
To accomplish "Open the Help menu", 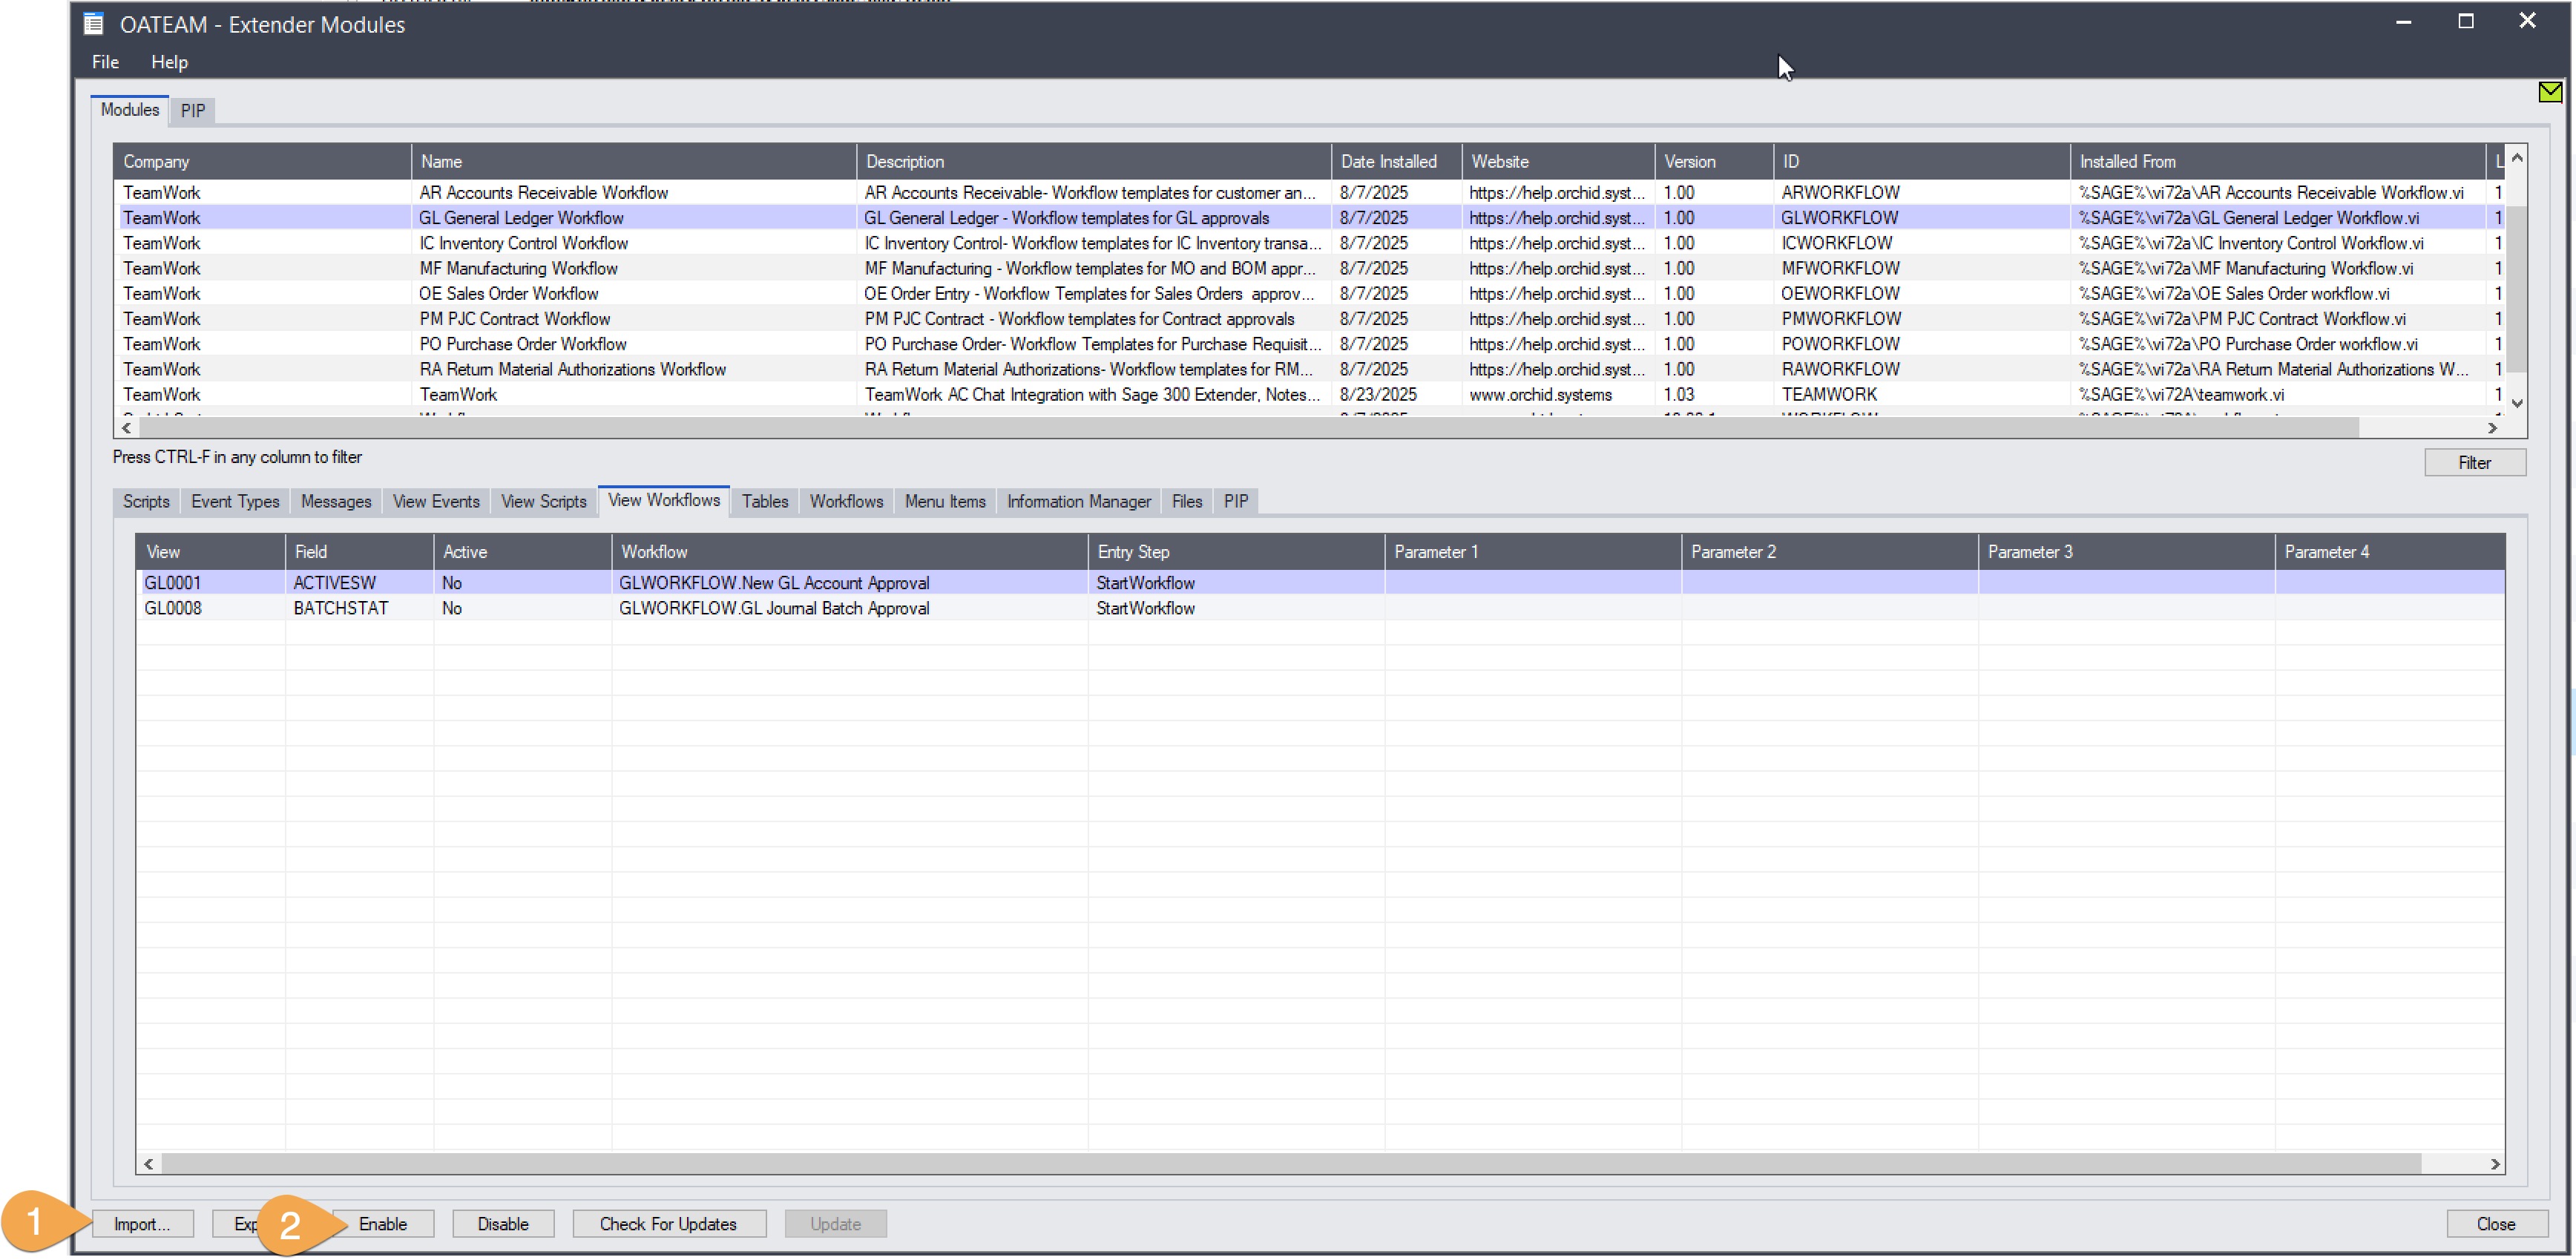I will click(x=169, y=62).
